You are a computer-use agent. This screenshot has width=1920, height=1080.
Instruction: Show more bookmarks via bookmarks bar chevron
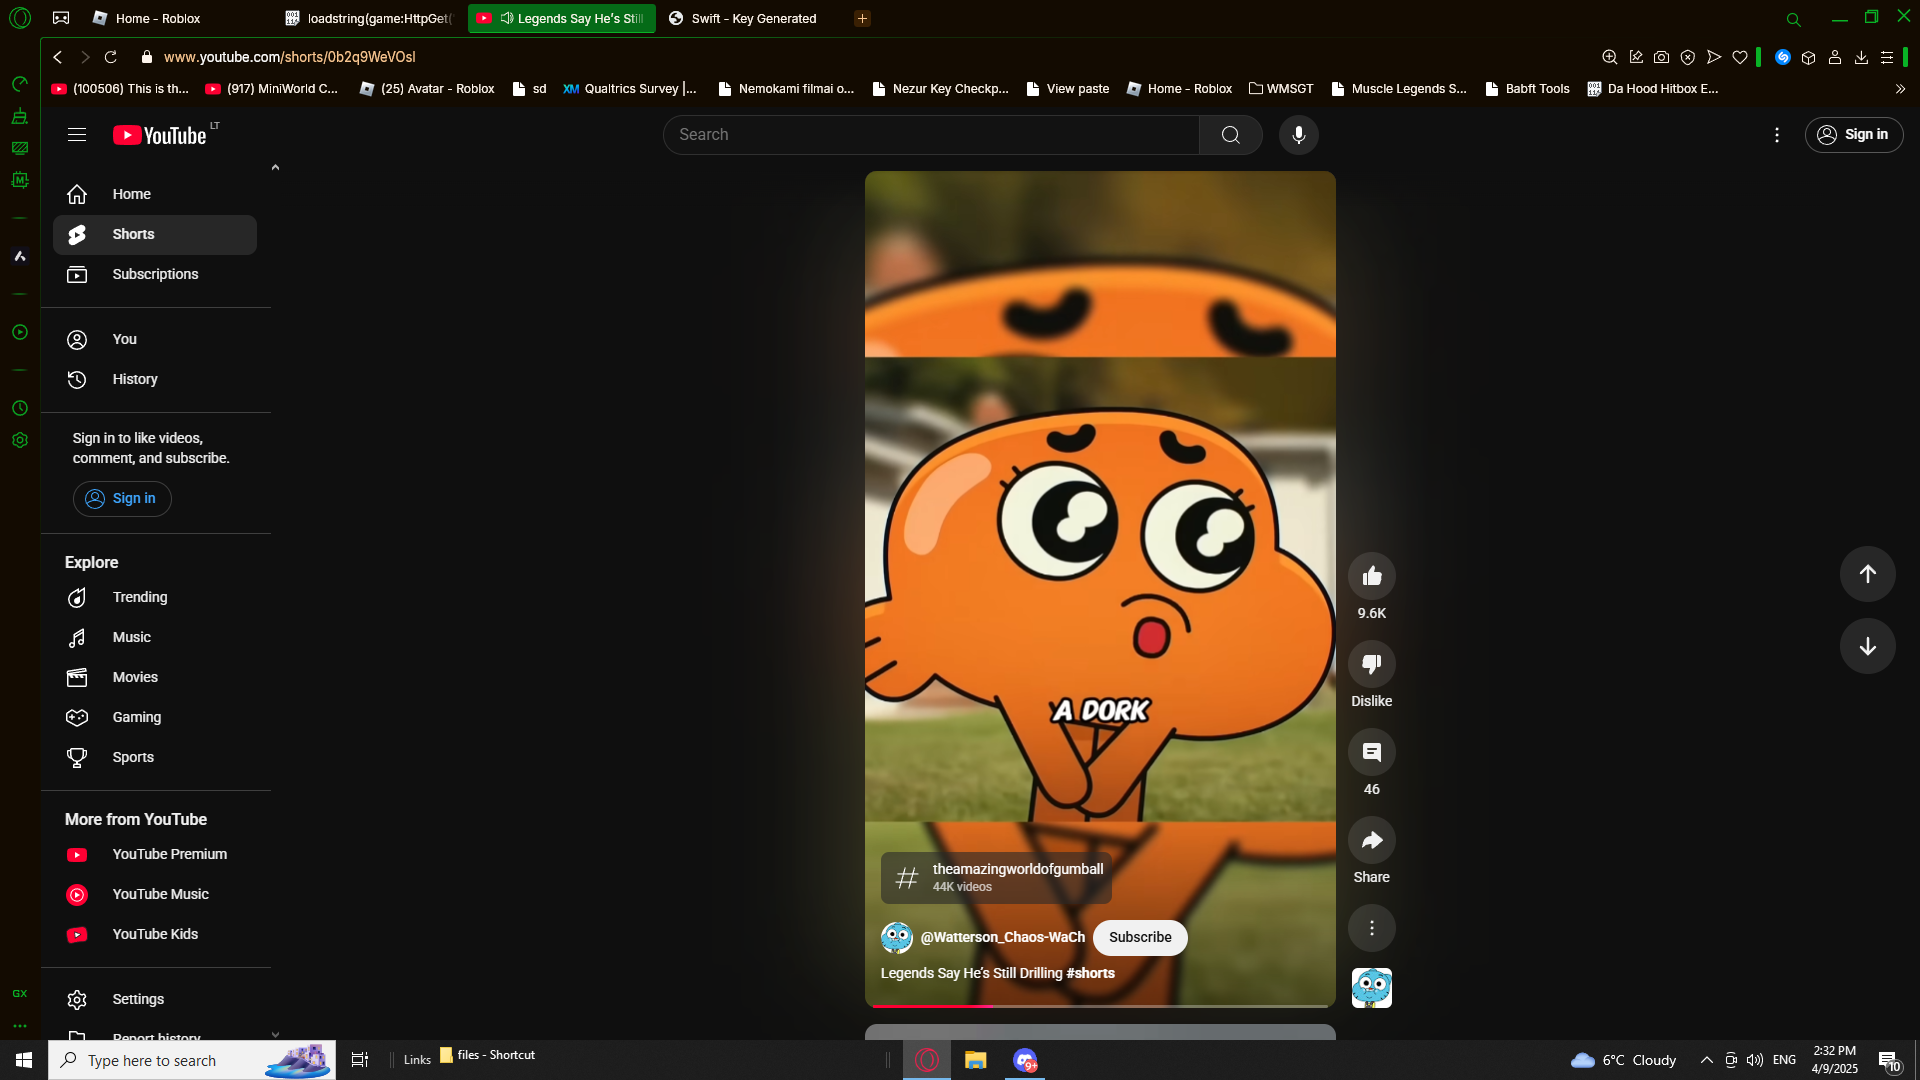[1900, 89]
